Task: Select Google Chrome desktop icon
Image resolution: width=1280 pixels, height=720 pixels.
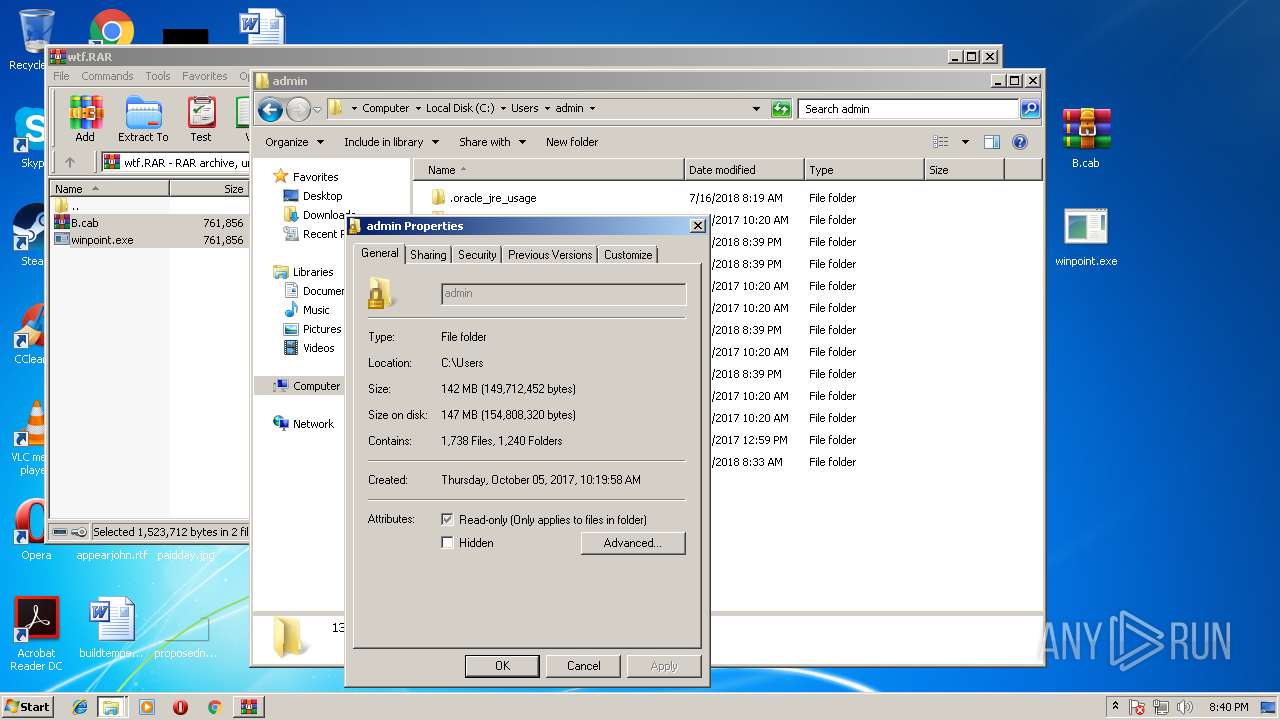Action: point(112,30)
